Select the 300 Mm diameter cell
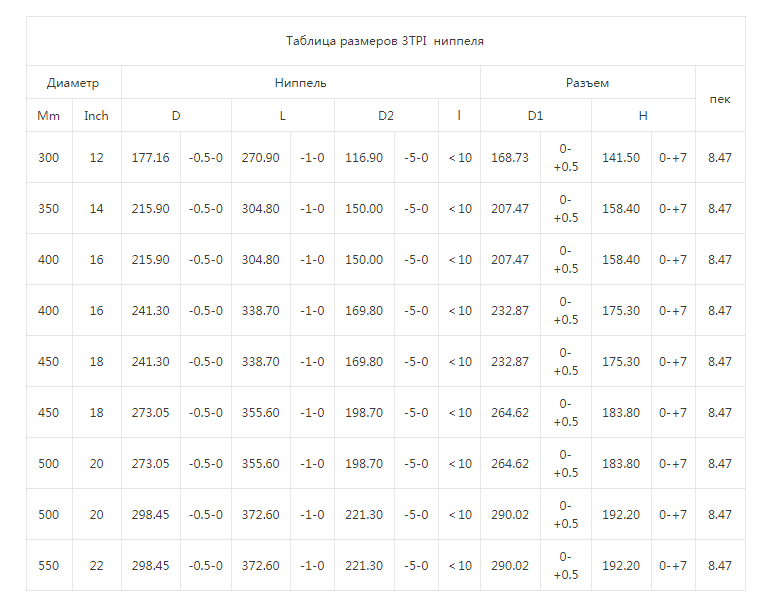The height and width of the screenshot is (602, 760). 49,158
